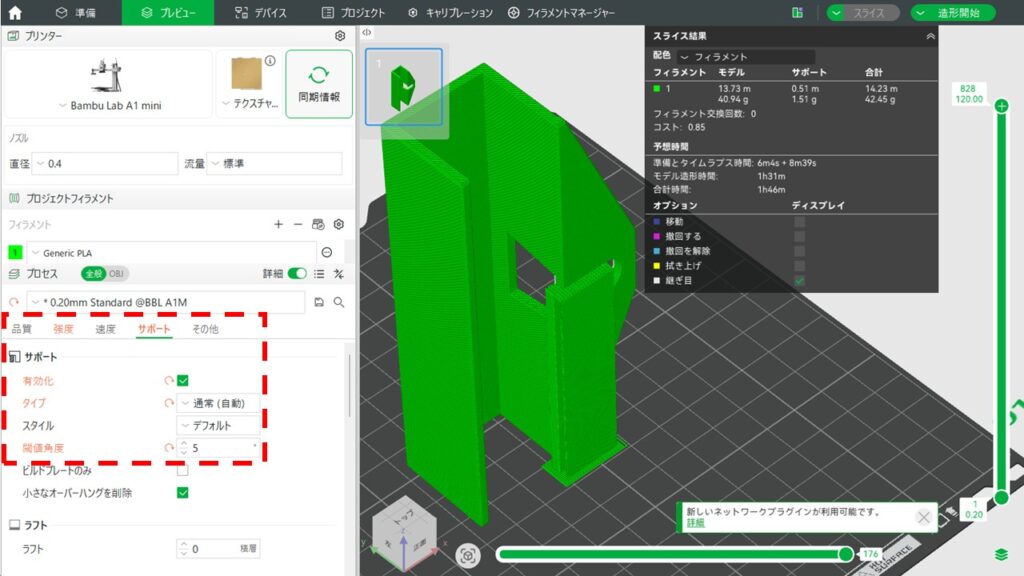1024x576 pixels.
Task: Select the その他 settings tab
Action: (205, 328)
